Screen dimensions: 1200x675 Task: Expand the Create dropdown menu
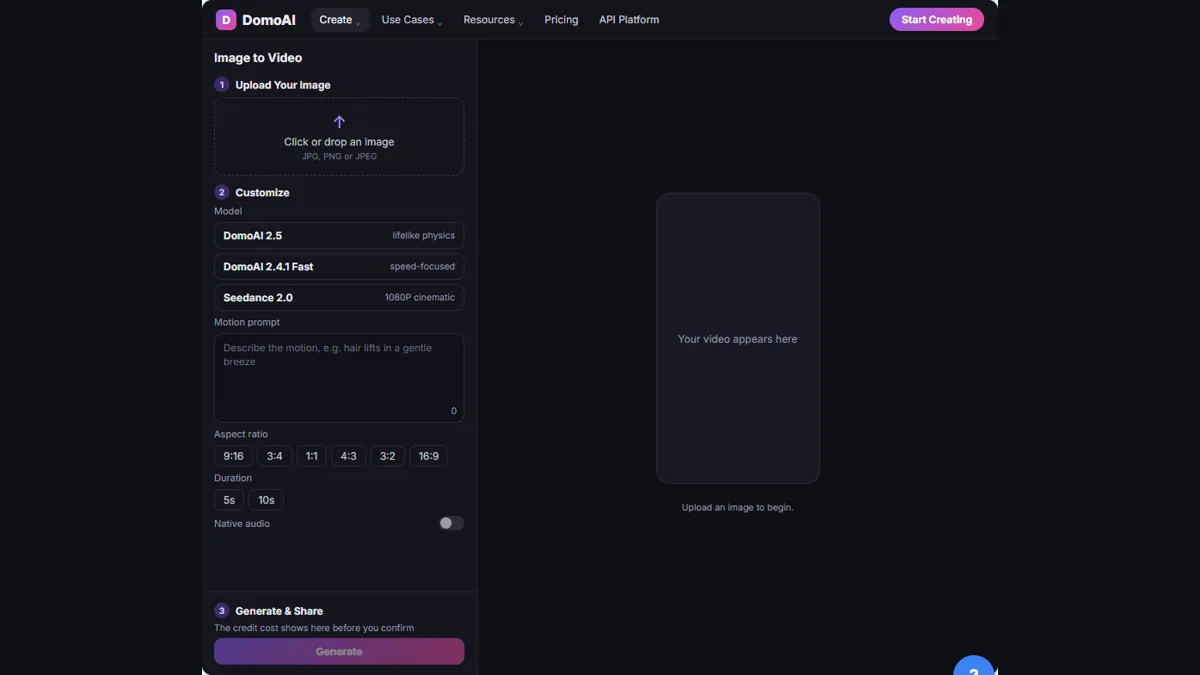[340, 20]
